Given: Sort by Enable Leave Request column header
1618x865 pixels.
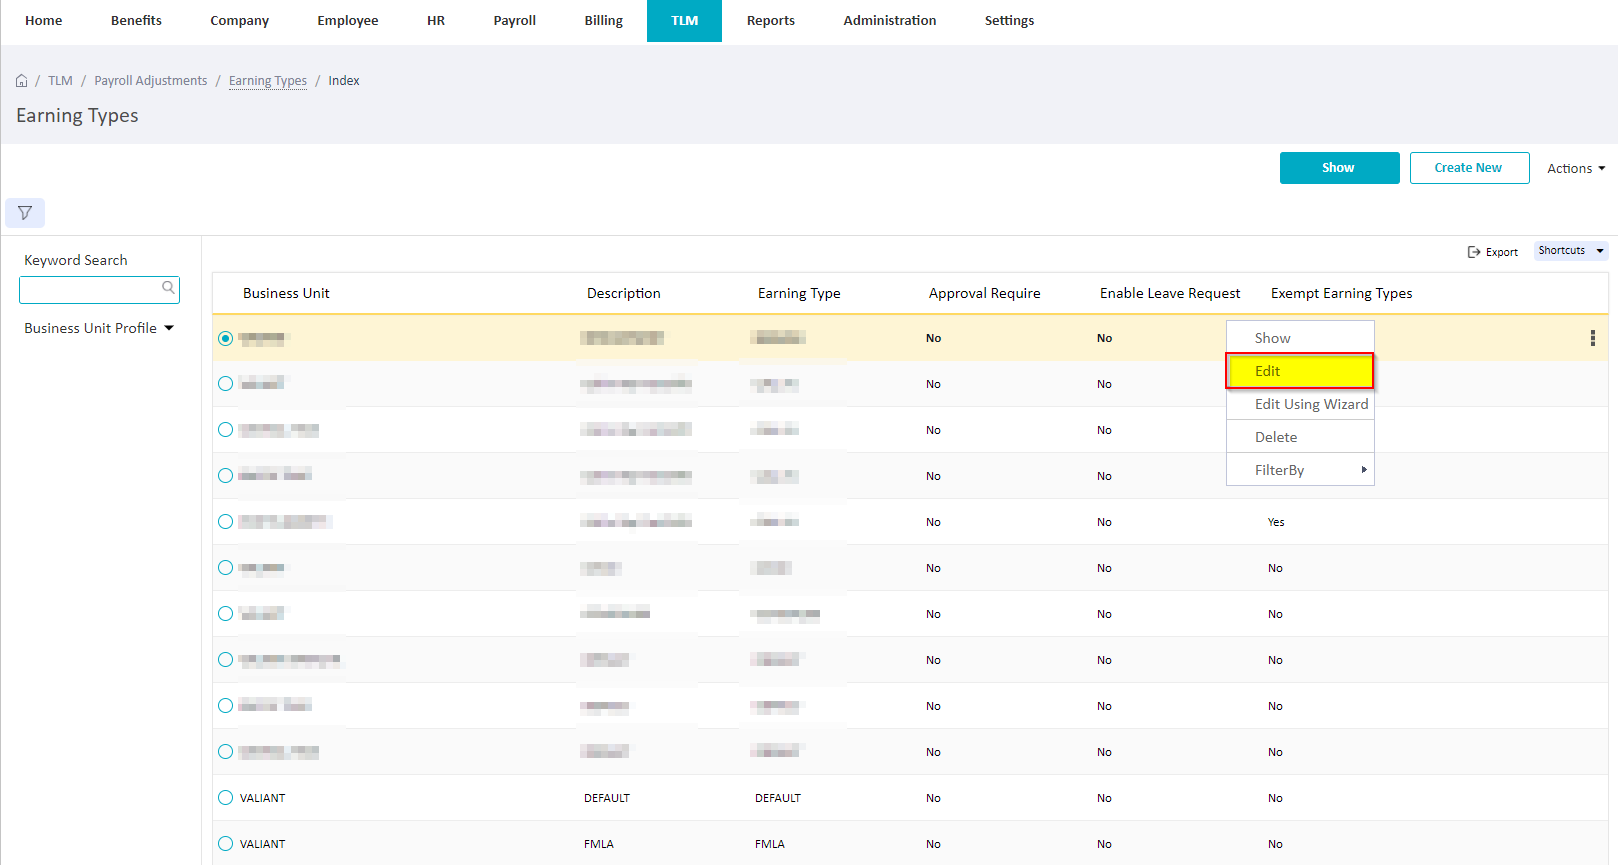Looking at the screenshot, I should click(1170, 293).
